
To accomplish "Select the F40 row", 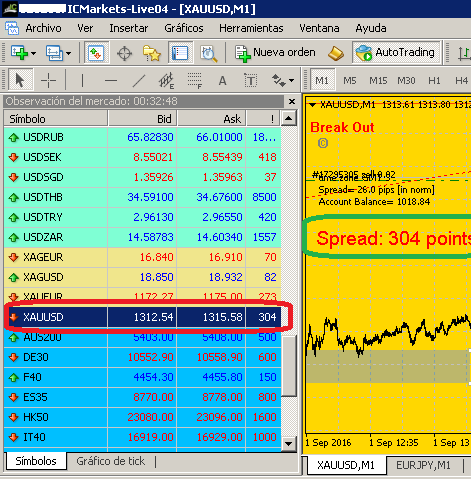I will click(x=142, y=377).
